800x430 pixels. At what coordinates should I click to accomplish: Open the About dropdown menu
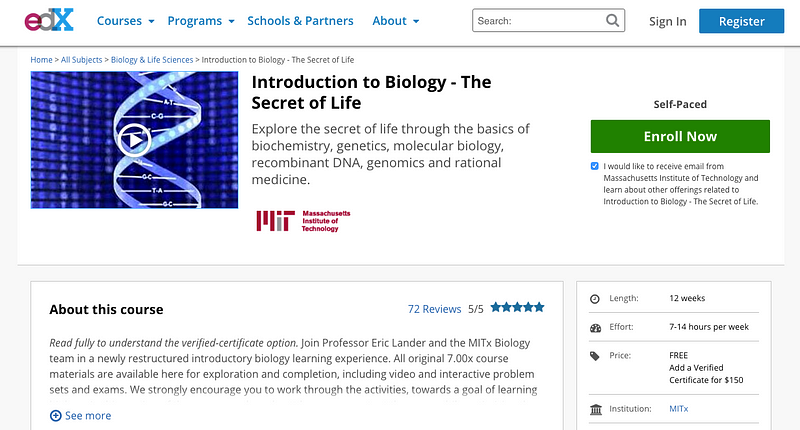(x=395, y=21)
